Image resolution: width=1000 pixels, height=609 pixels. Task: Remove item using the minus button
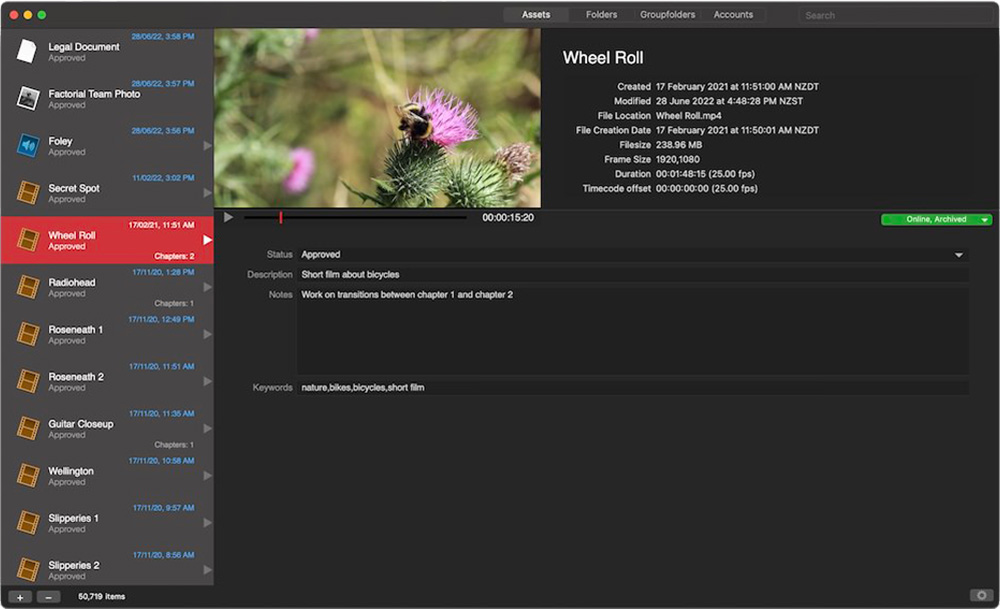coord(48,597)
